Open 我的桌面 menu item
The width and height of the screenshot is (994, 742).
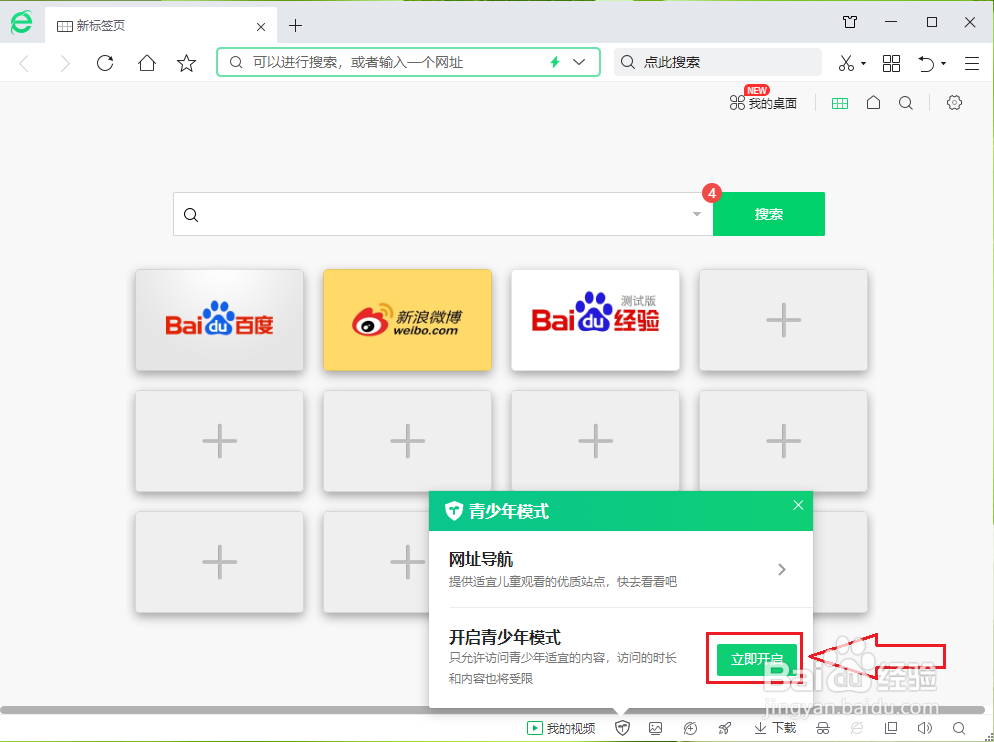770,103
